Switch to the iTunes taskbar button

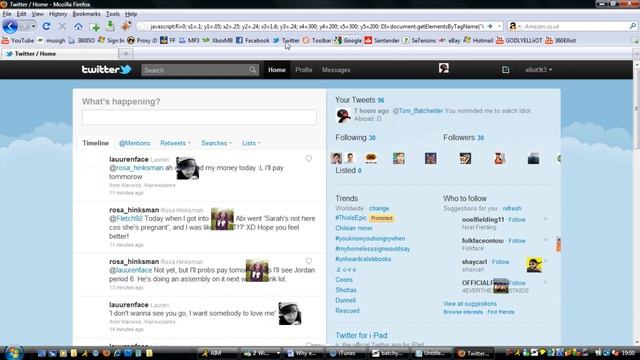point(347,353)
